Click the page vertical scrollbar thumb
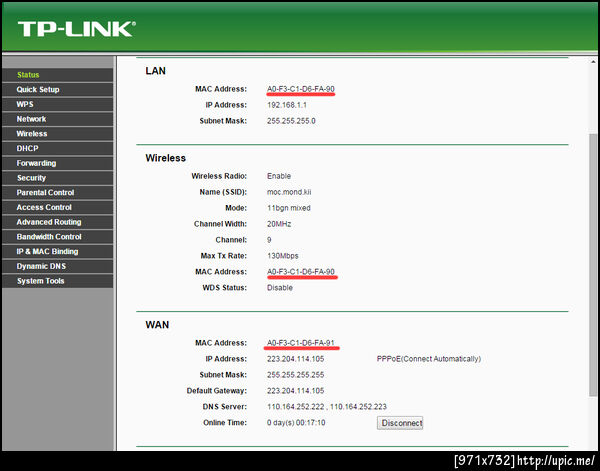This screenshot has height=471, width=600. point(593,265)
